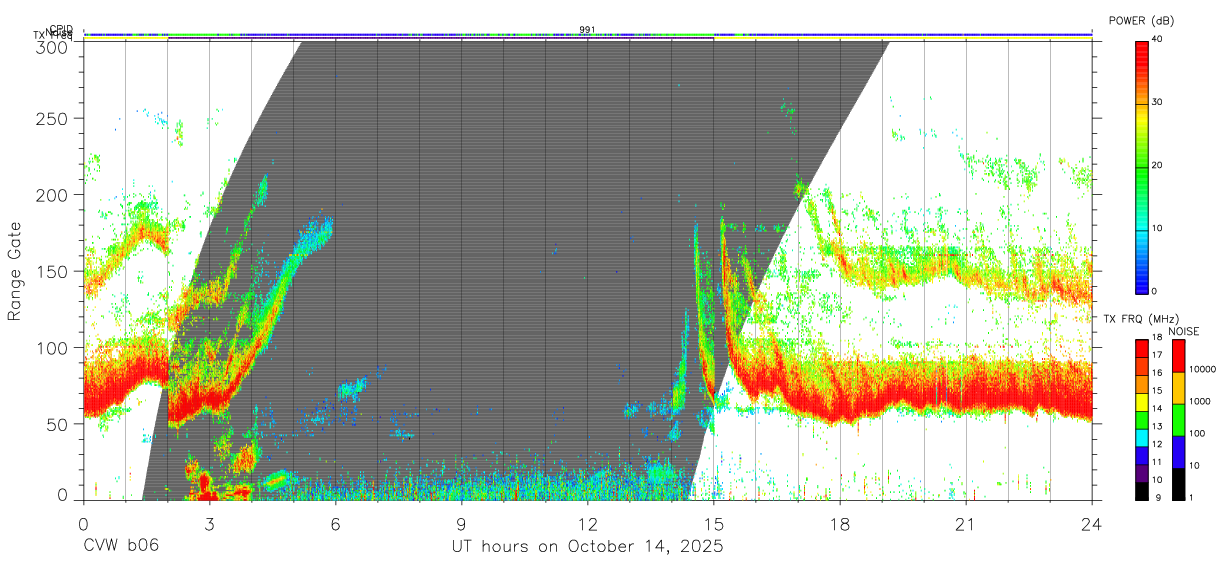The image size is (1228, 567).
Task: Click the 10 tick label on power colorbar
Action: pos(1158,229)
